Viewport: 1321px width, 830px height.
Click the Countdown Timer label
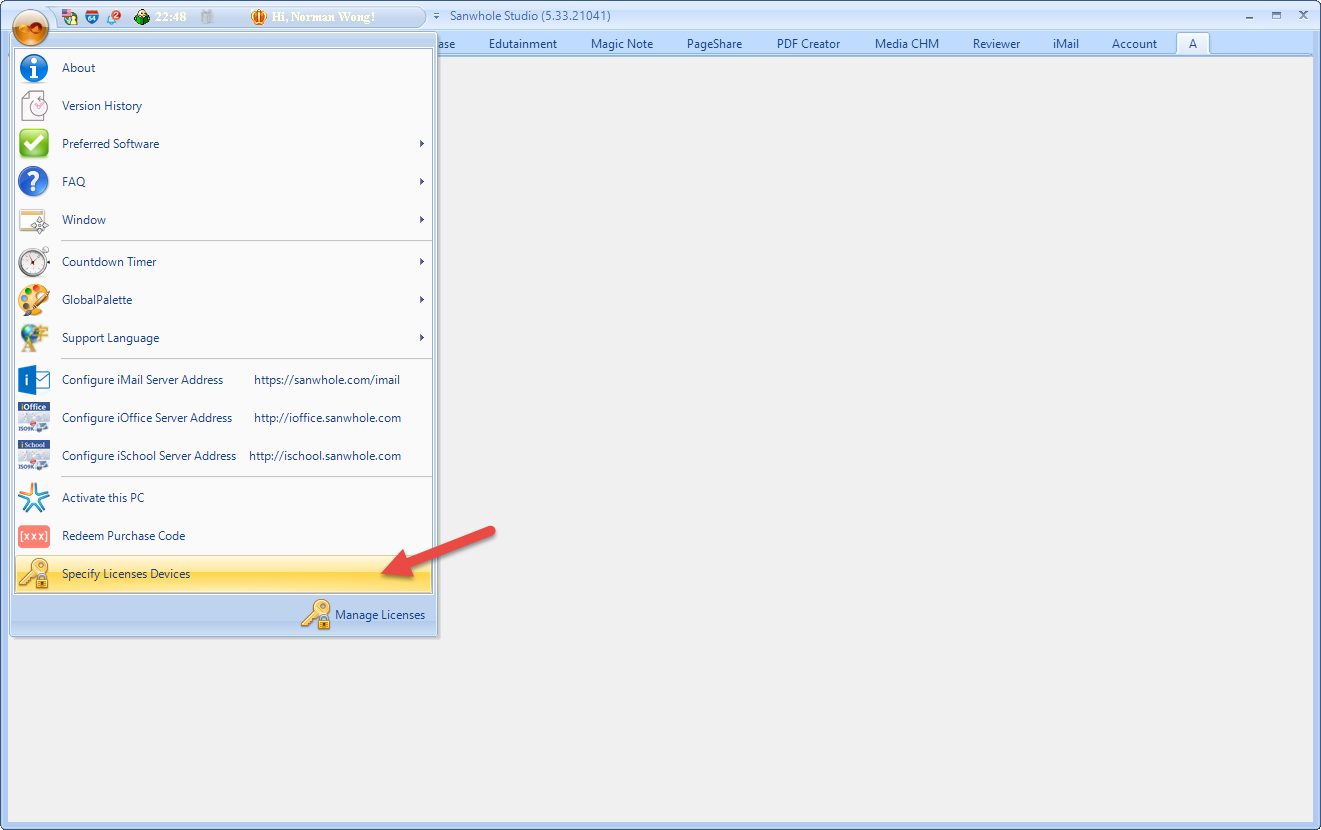(x=109, y=262)
